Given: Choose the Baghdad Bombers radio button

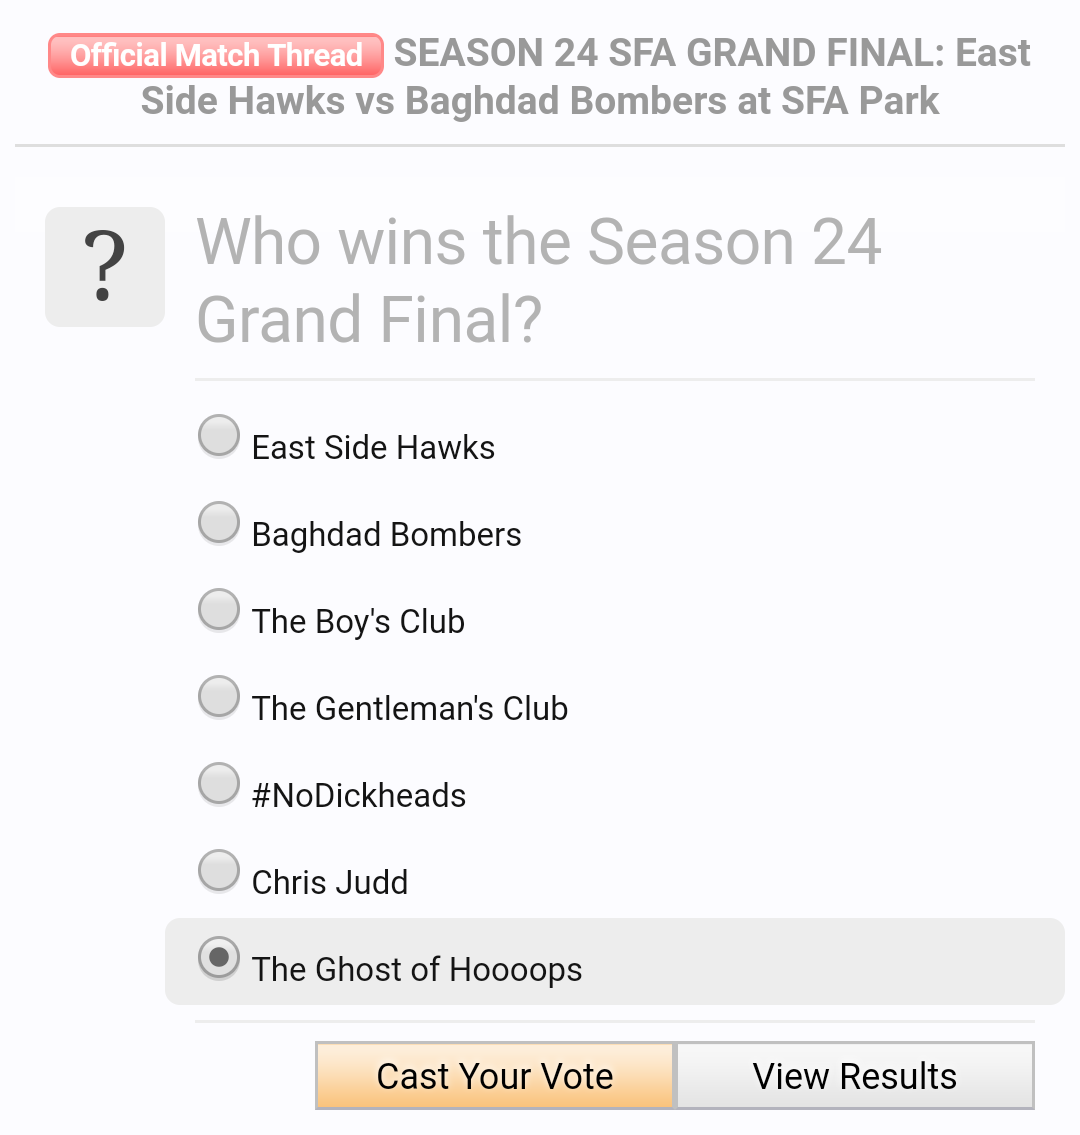Looking at the screenshot, I should [219, 523].
